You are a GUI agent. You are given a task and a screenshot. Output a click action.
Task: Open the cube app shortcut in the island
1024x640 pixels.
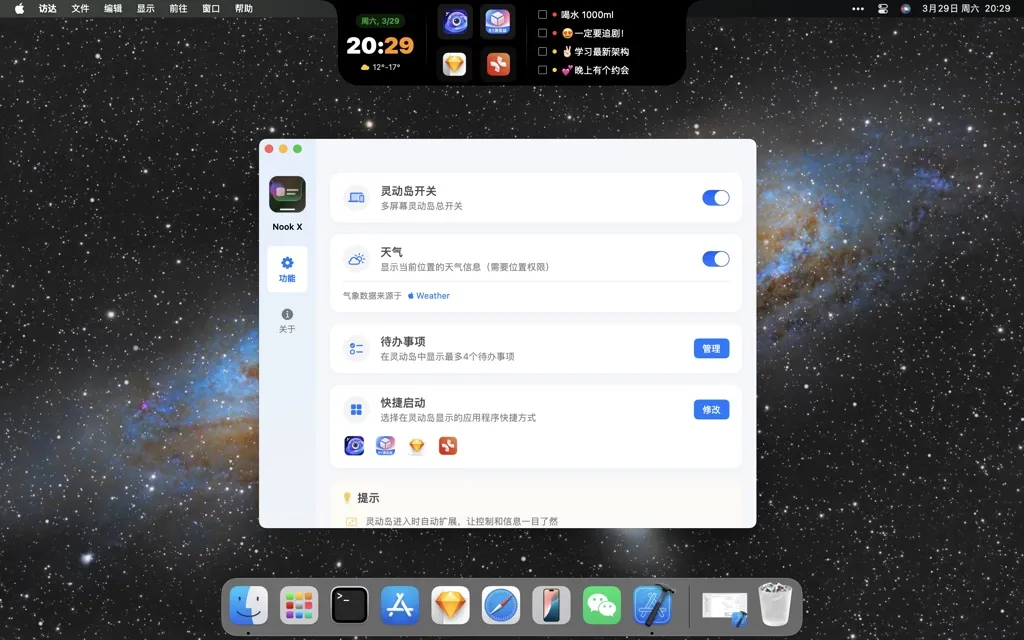[x=498, y=21]
